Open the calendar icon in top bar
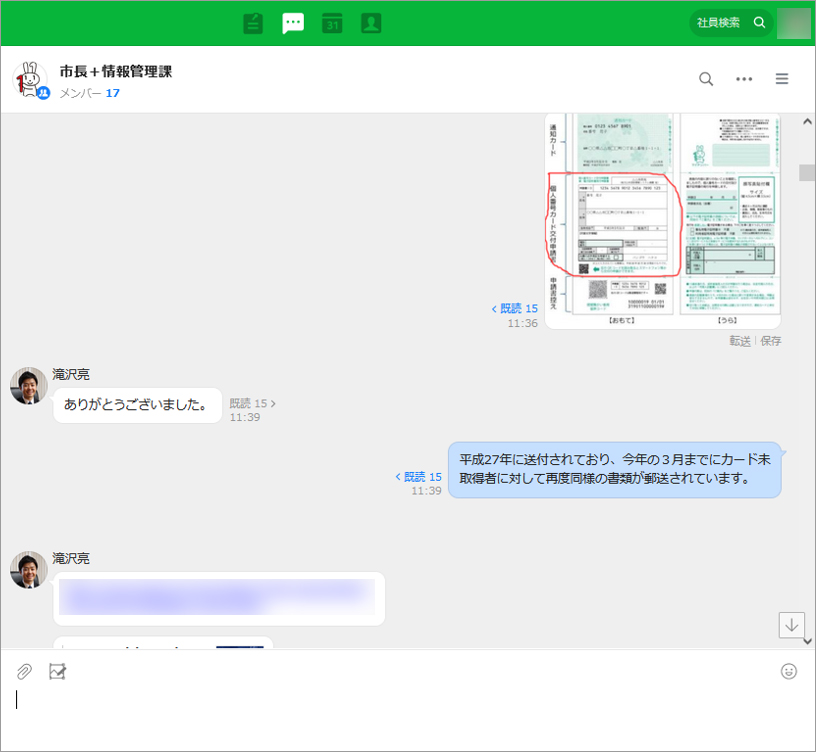This screenshot has width=816, height=752. click(x=332, y=23)
